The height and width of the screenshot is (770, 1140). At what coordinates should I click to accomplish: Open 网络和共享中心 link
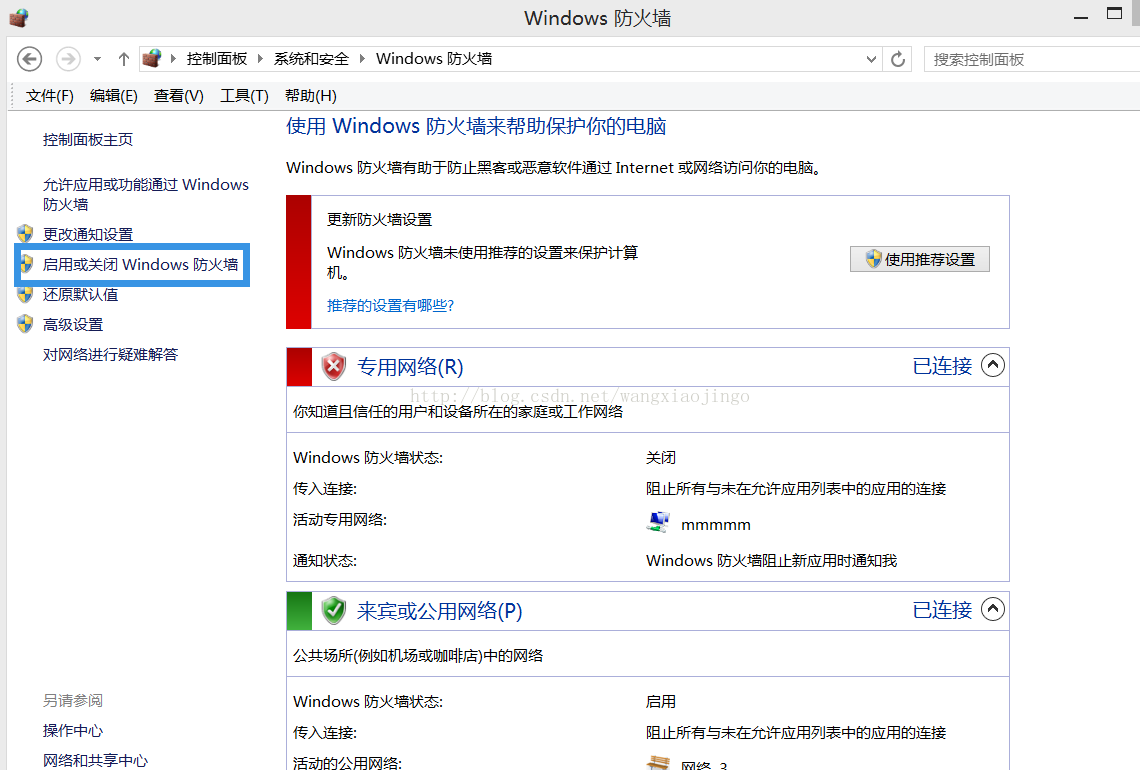tap(95, 761)
